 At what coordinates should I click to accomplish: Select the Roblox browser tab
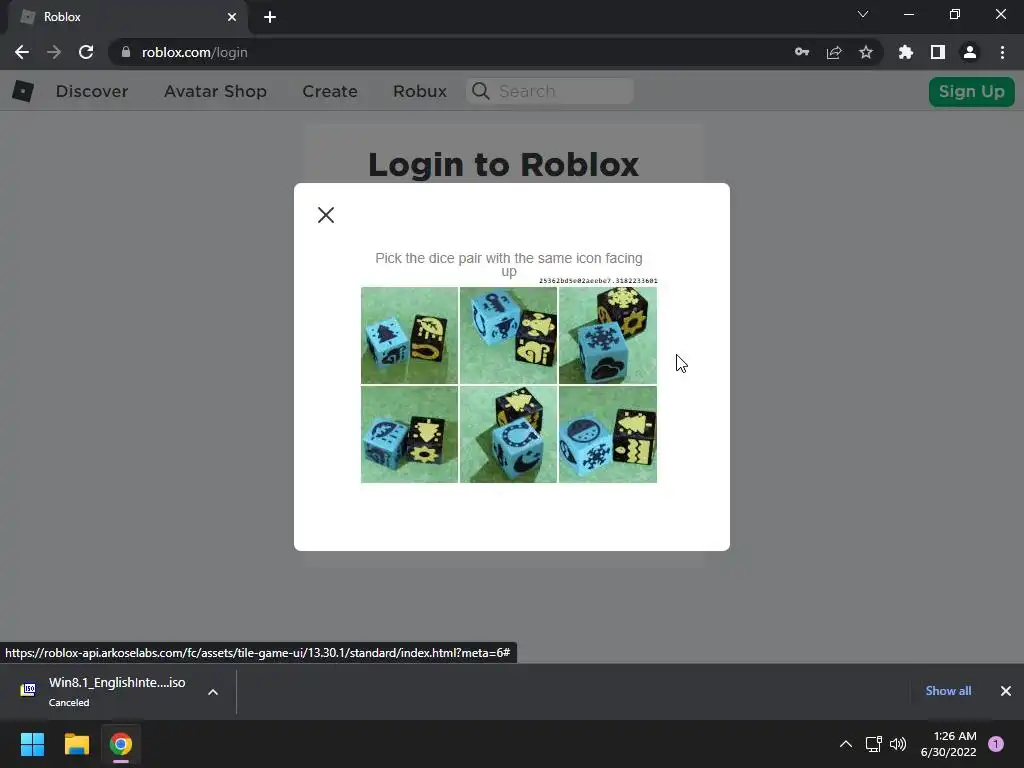(128, 17)
